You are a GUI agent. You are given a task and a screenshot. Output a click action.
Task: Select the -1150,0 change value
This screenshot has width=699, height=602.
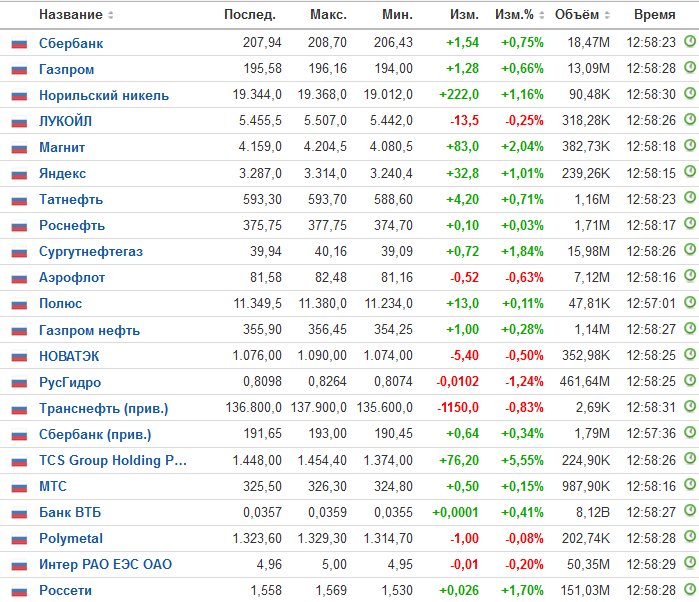click(x=458, y=408)
